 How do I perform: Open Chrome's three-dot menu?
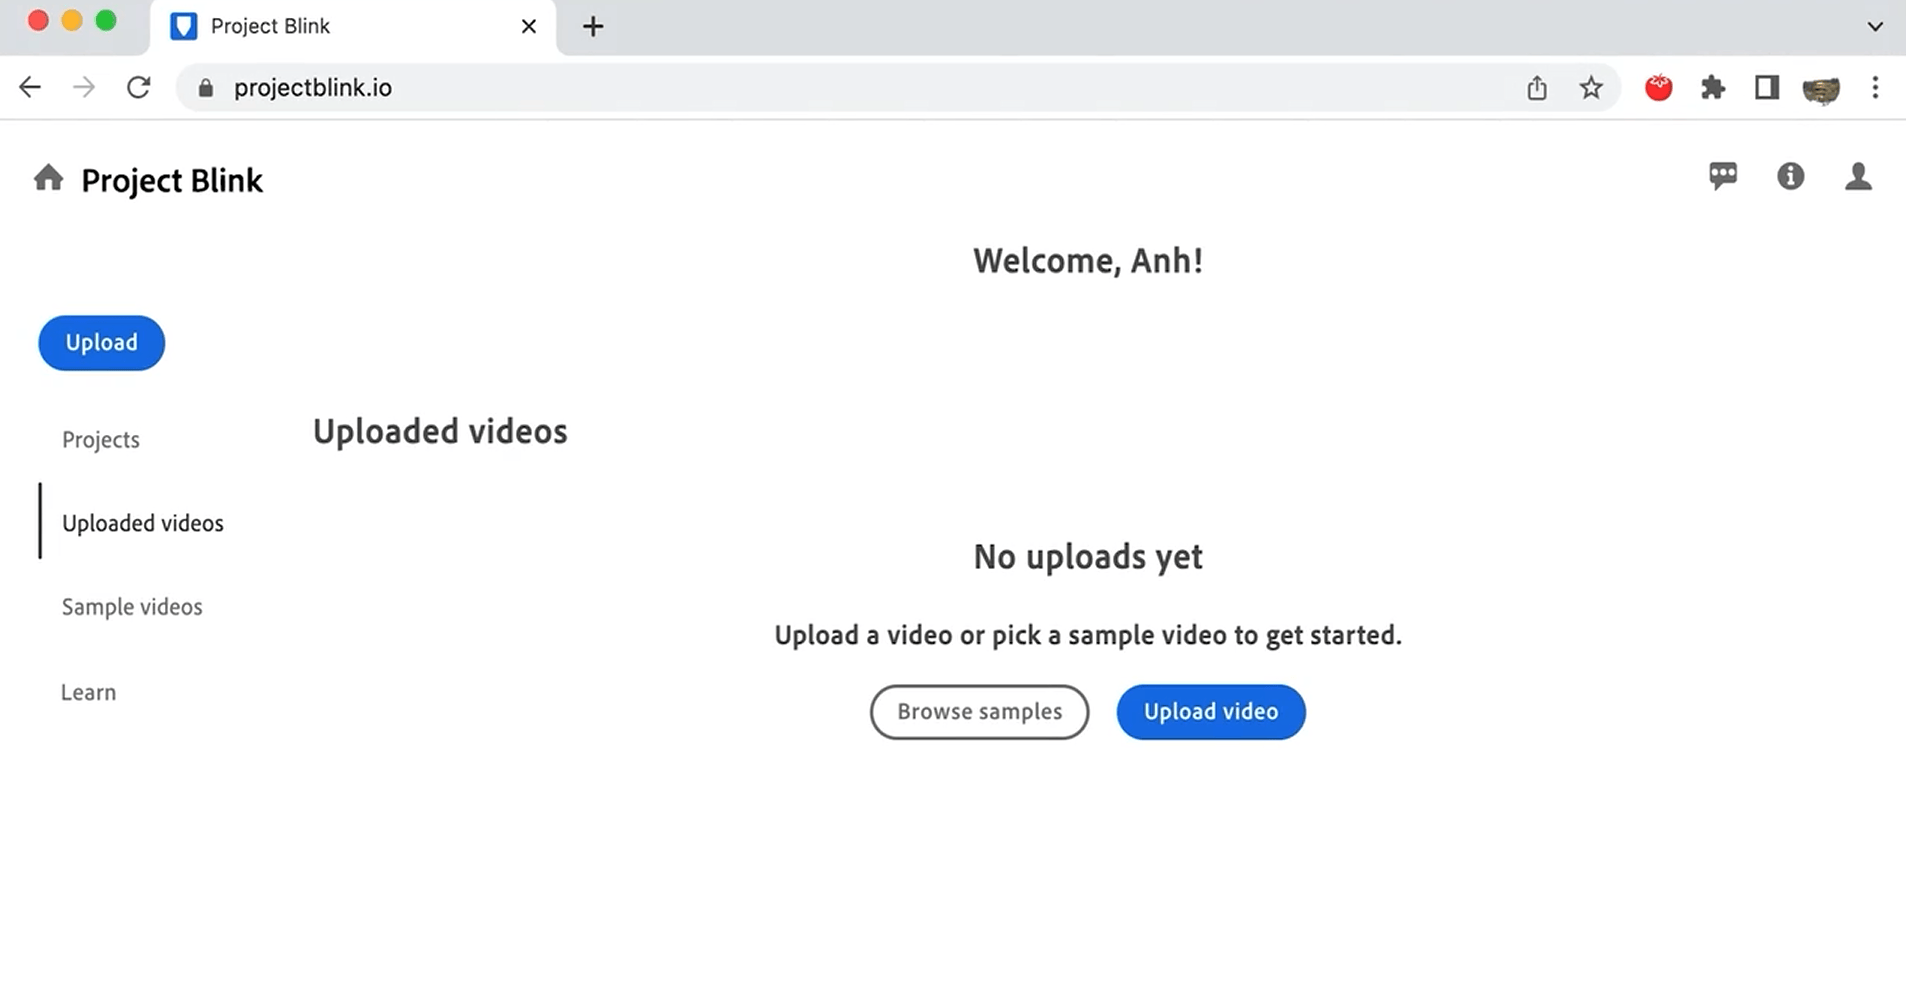point(1874,88)
